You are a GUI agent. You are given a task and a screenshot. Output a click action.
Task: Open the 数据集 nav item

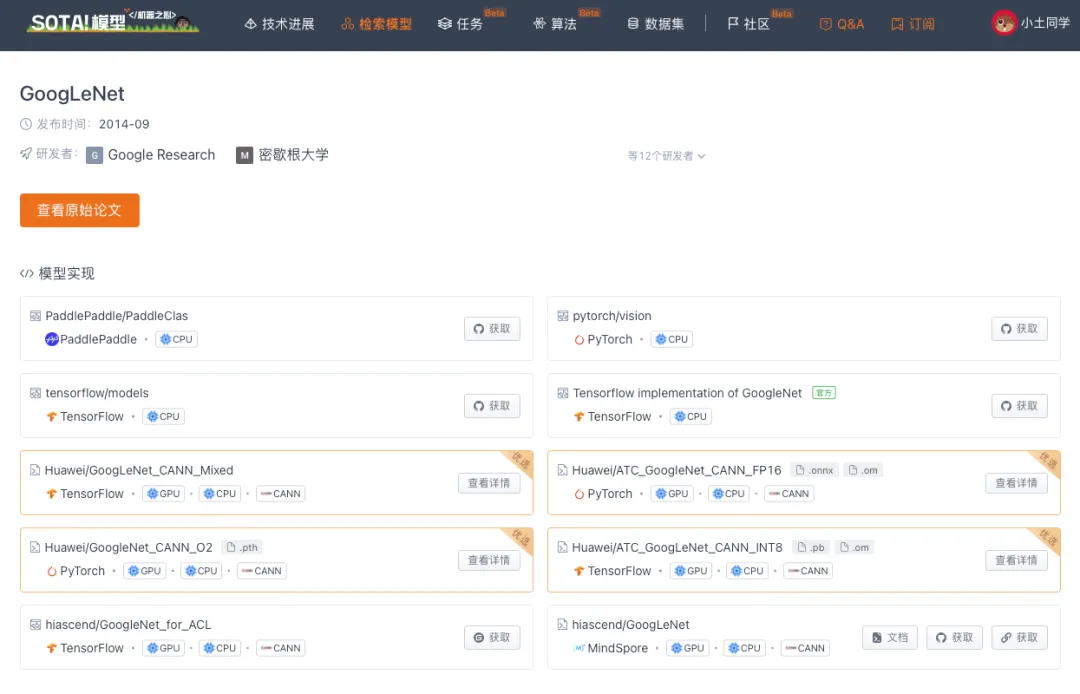(x=656, y=24)
